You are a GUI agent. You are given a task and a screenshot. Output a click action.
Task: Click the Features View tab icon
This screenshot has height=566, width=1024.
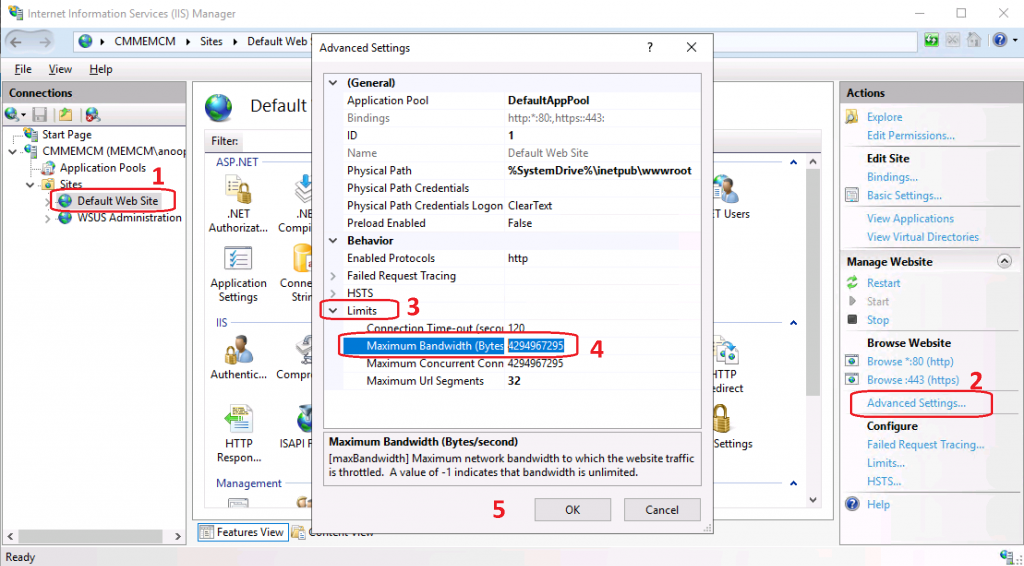[206, 532]
